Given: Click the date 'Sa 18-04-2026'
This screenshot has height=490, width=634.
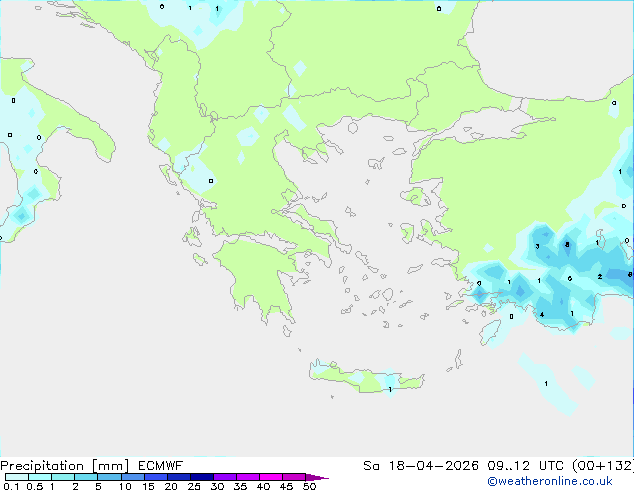Looking at the screenshot, I should click(421, 466).
